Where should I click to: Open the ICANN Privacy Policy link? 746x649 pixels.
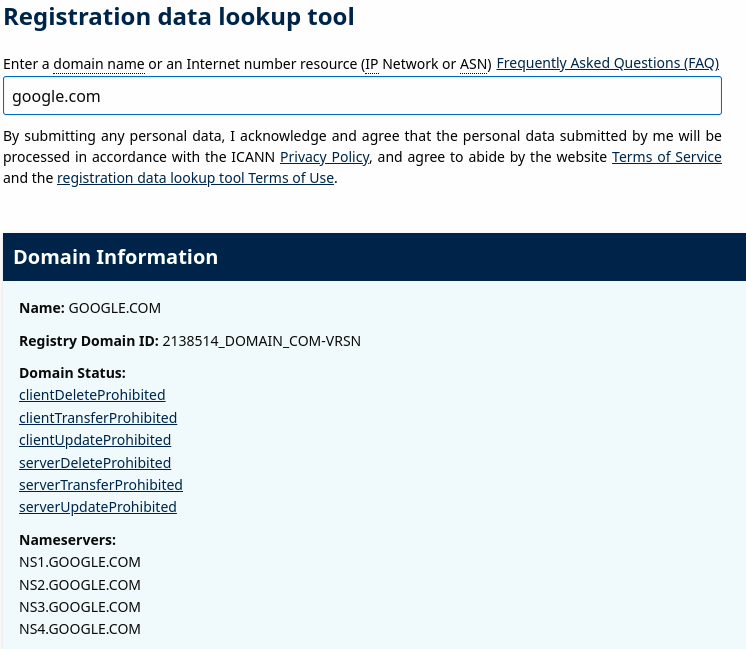pyautogui.click(x=325, y=157)
